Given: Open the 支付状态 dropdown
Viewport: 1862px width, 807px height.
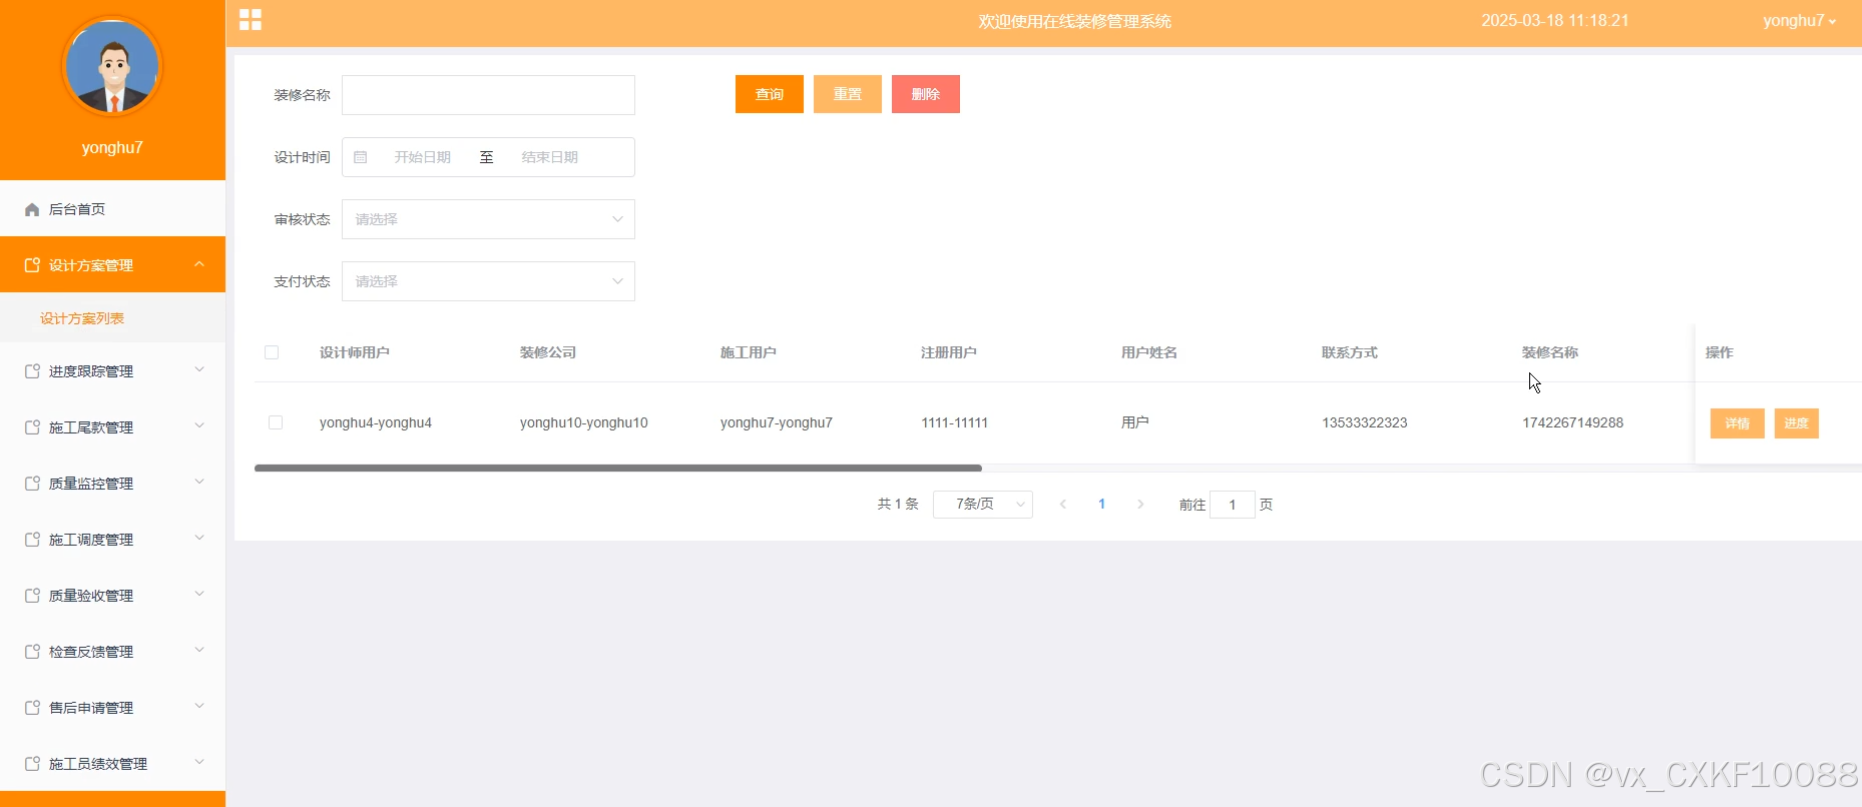Looking at the screenshot, I should pos(488,281).
